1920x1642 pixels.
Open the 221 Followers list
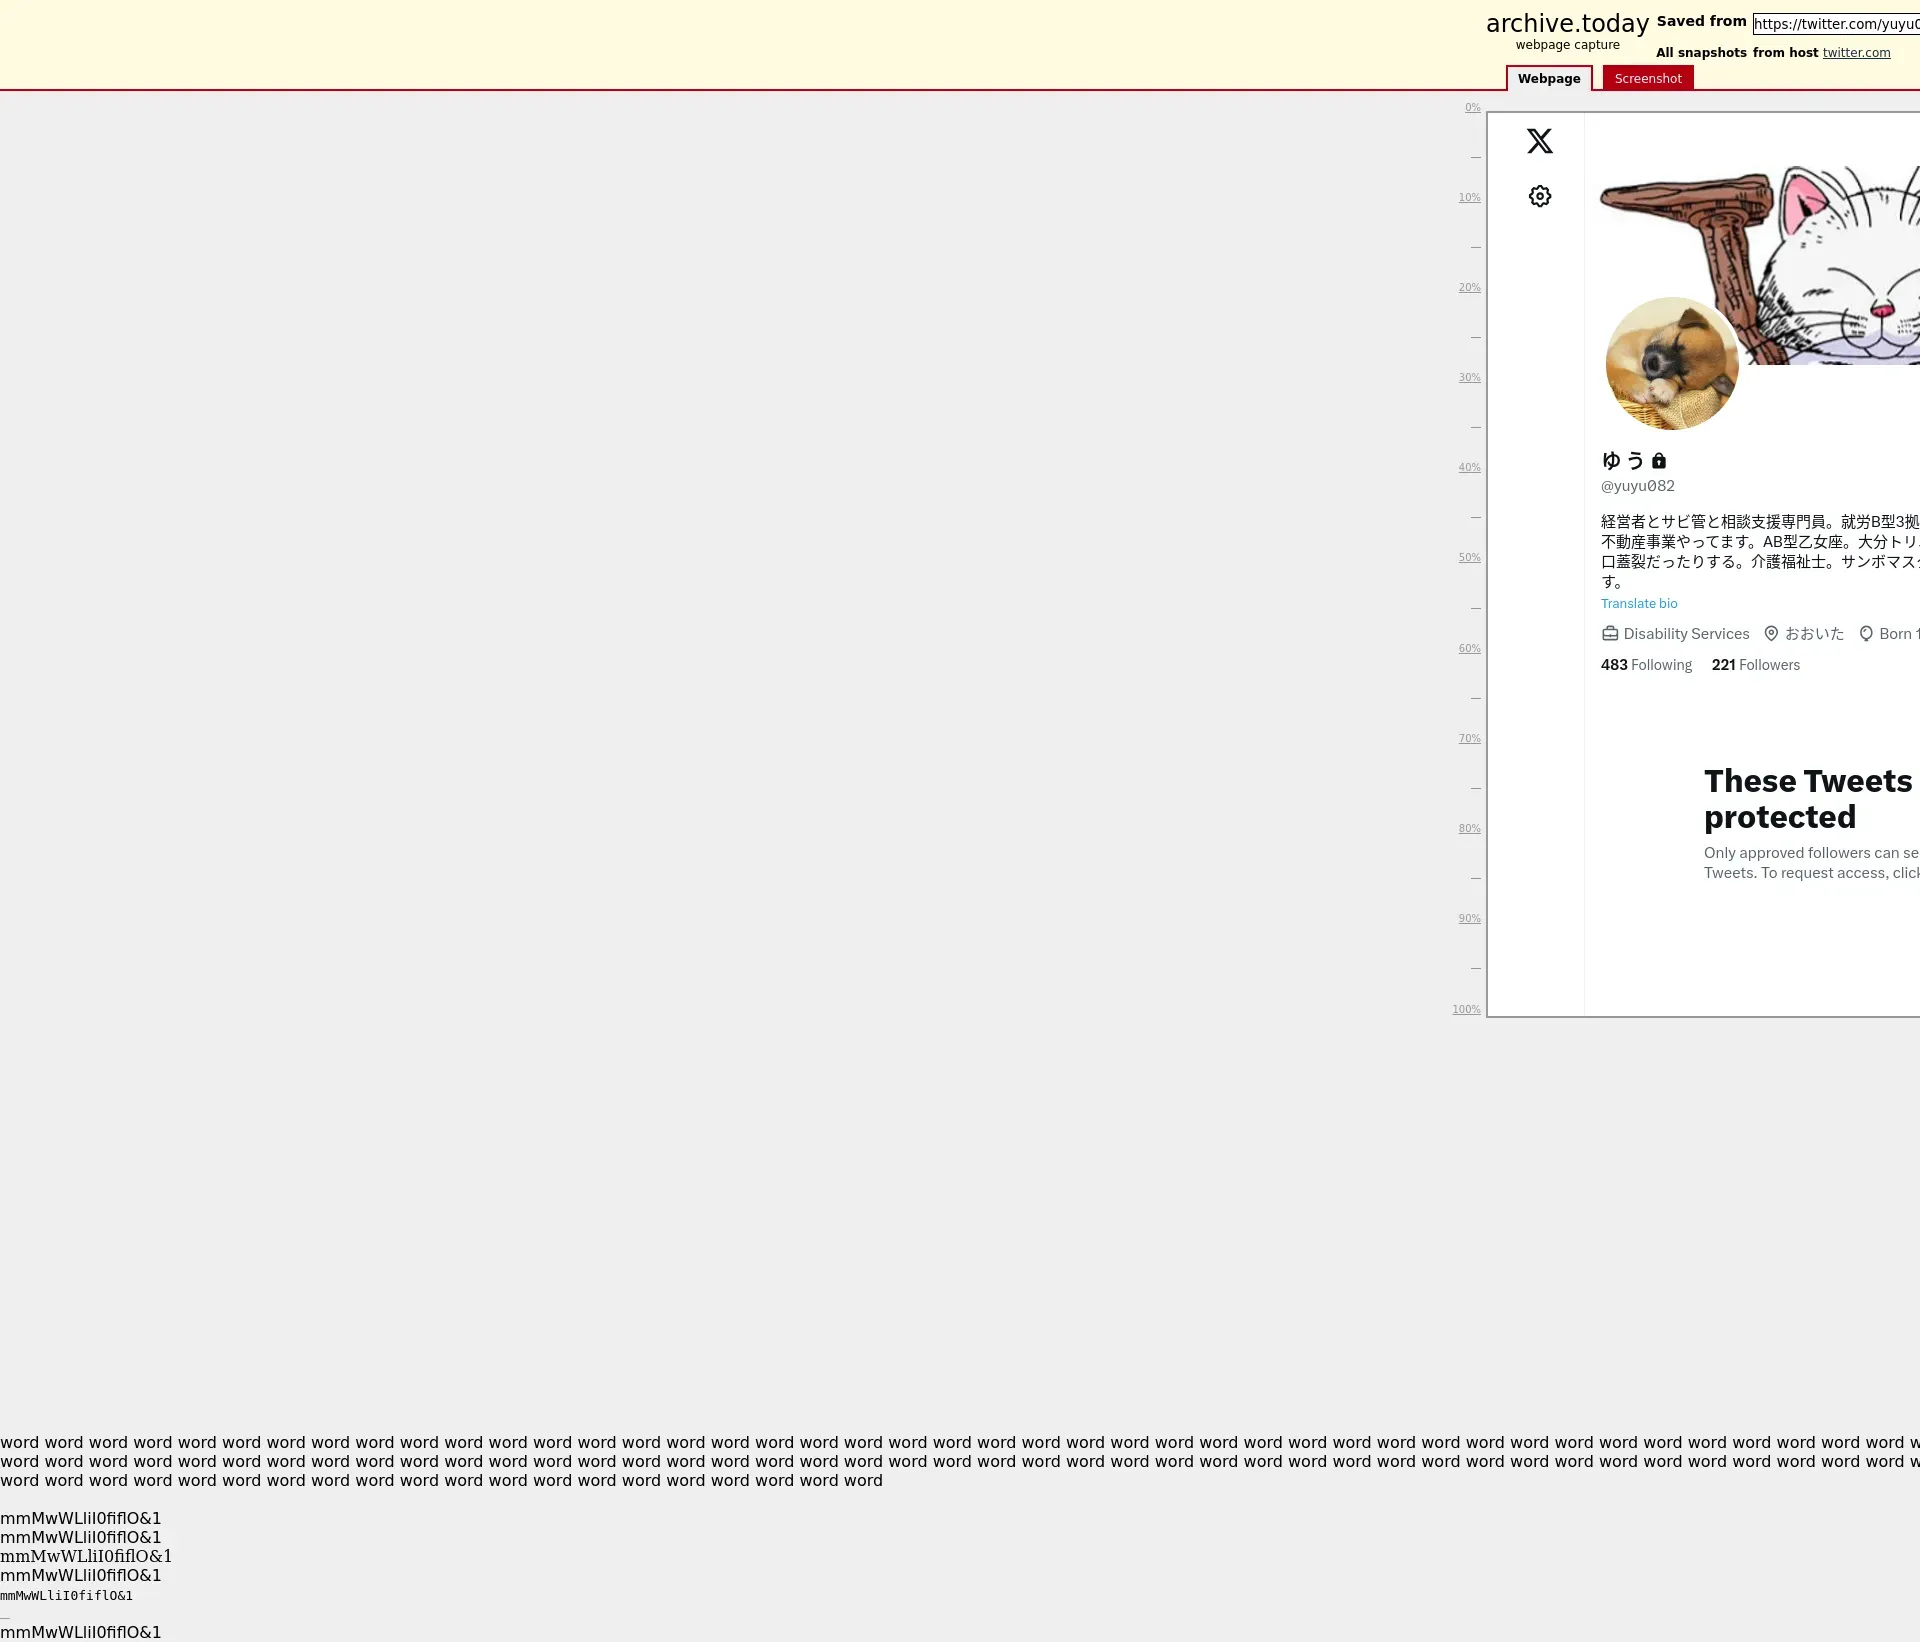(1755, 665)
